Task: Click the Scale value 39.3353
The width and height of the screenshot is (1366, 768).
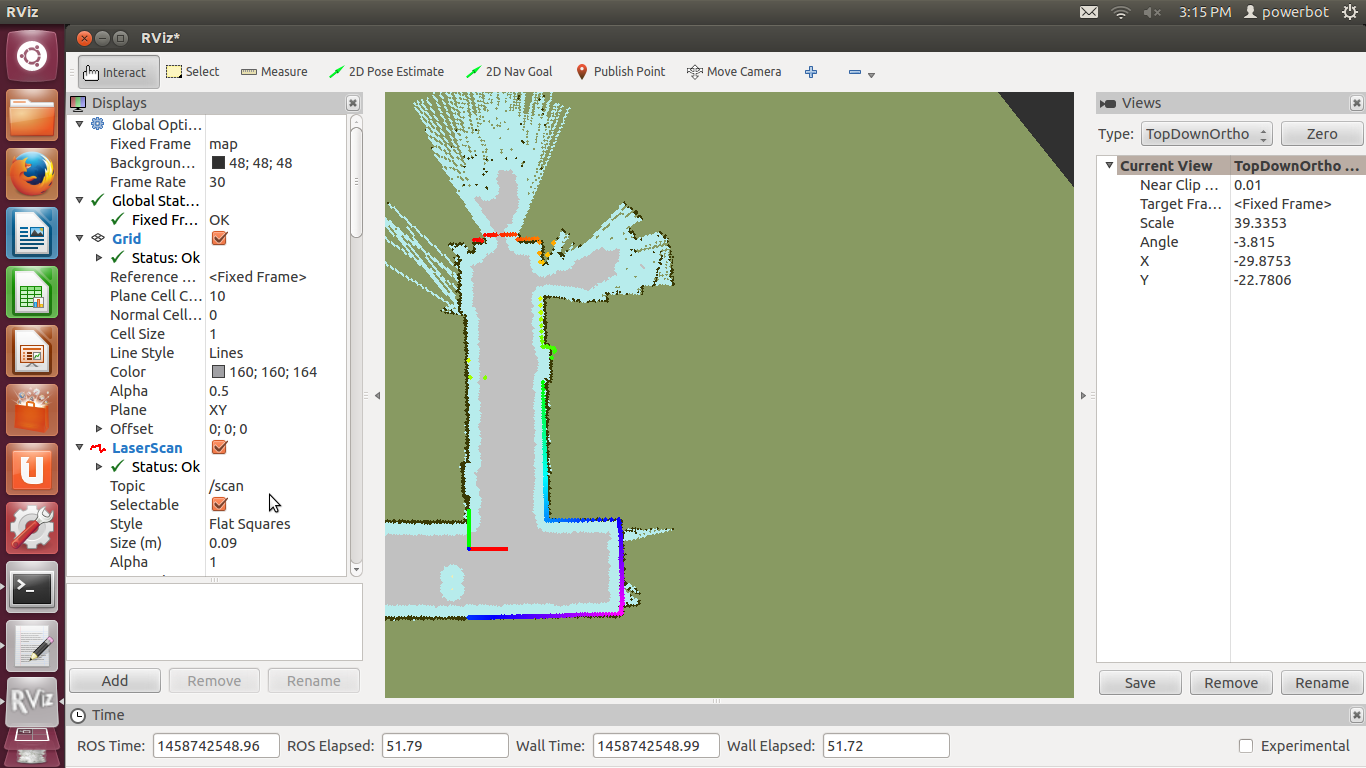Action: tap(1263, 222)
